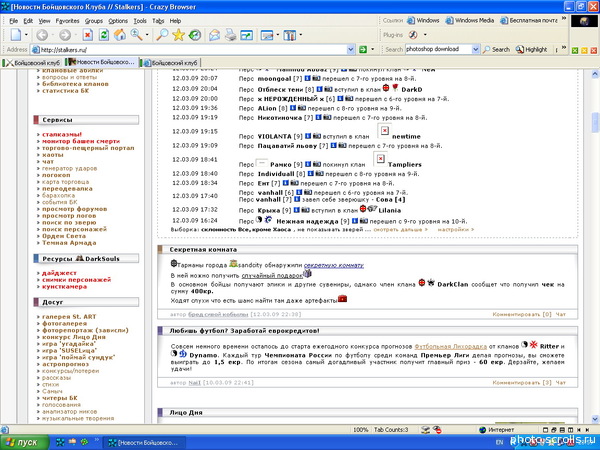Open the секретную комнату link
The height and width of the screenshot is (450, 600).
click(x=334, y=265)
